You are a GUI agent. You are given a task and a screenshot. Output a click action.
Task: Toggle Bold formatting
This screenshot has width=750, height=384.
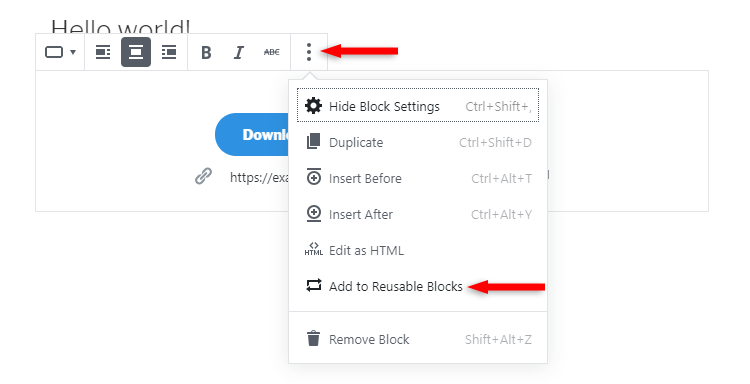click(206, 52)
